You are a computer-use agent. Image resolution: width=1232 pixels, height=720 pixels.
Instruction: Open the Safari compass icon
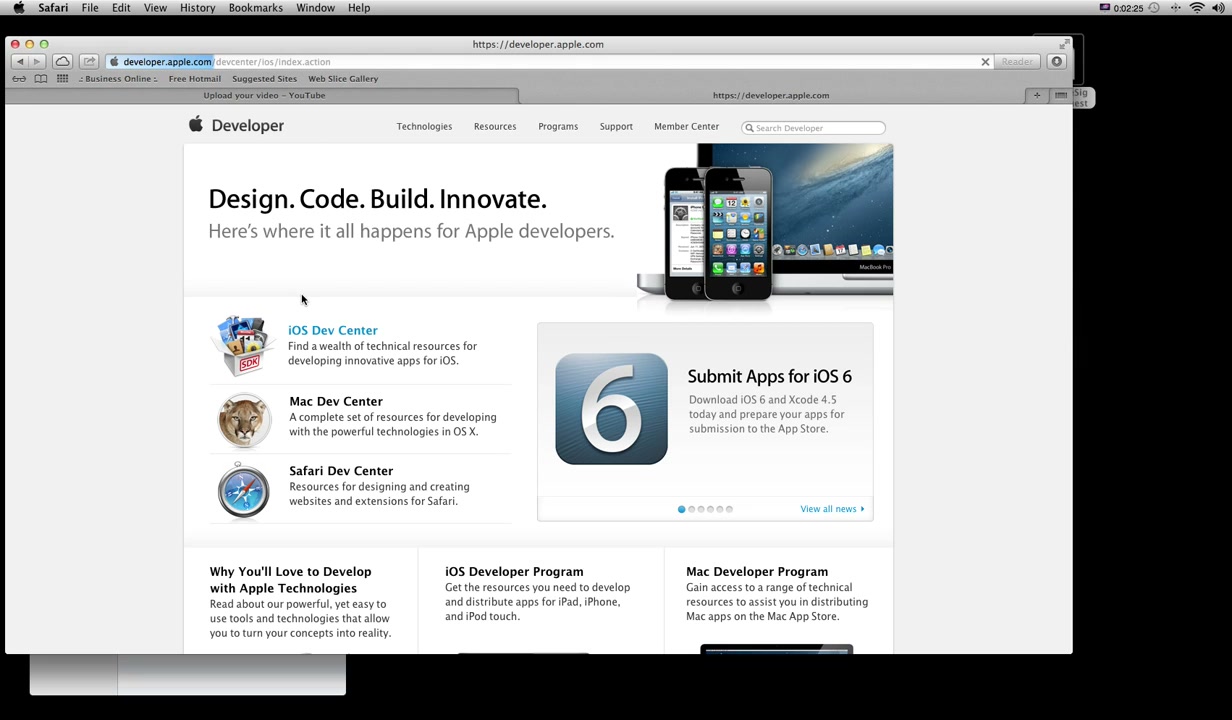(x=244, y=490)
